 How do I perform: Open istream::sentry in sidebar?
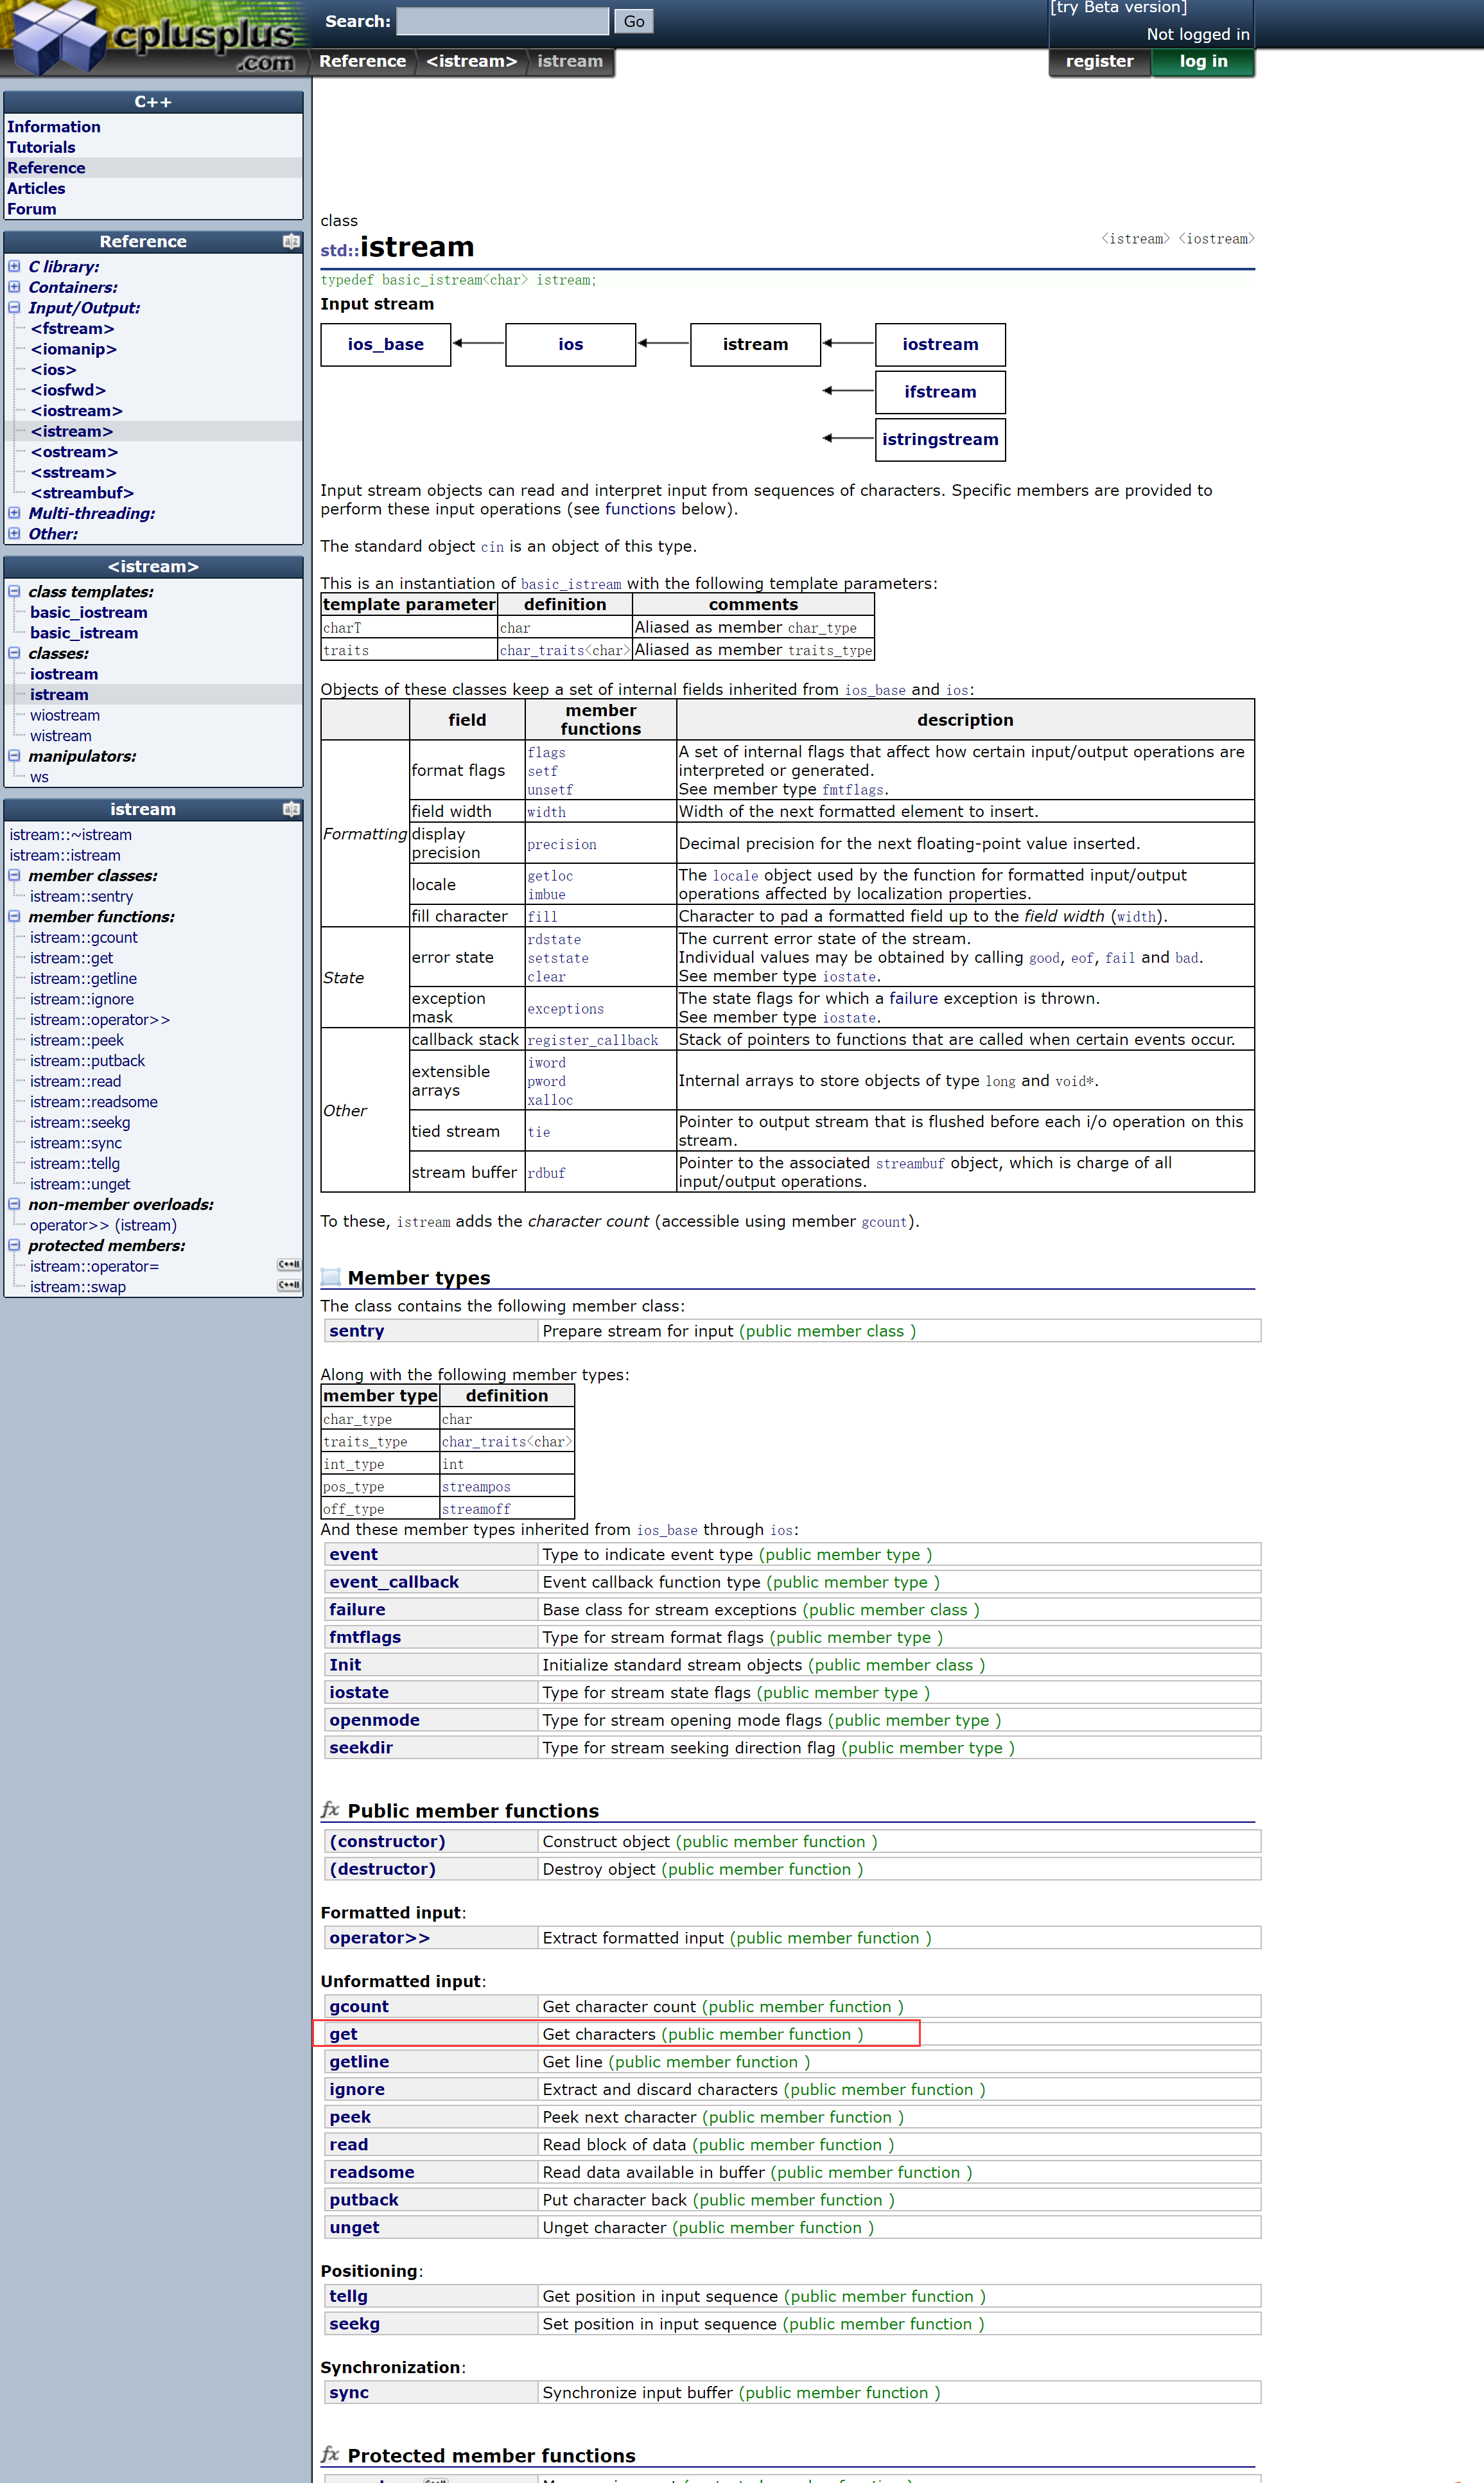[81, 896]
